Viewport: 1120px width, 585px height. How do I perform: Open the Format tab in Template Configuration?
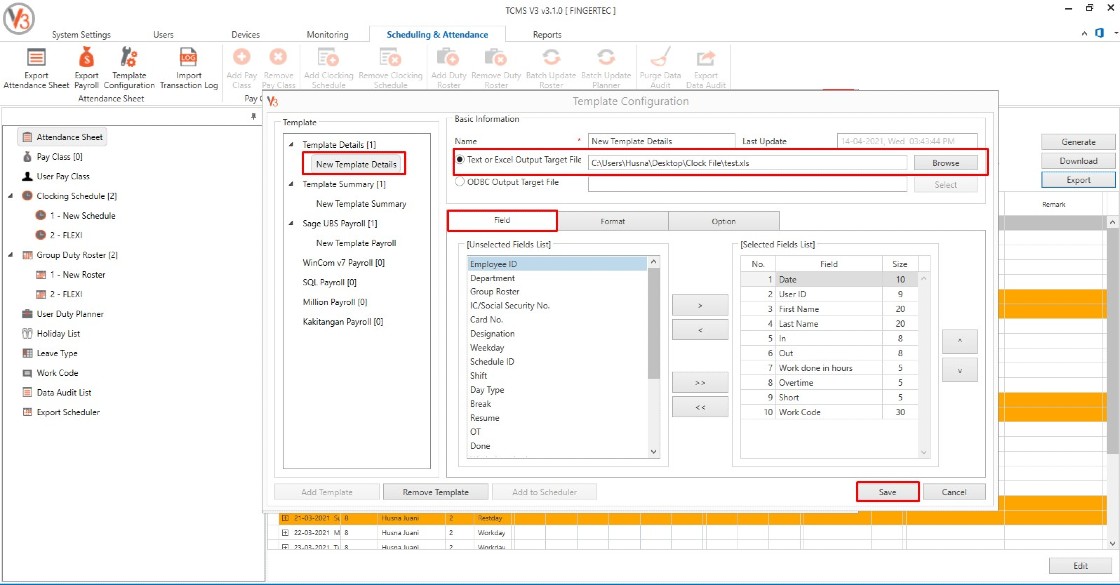coord(613,221)
